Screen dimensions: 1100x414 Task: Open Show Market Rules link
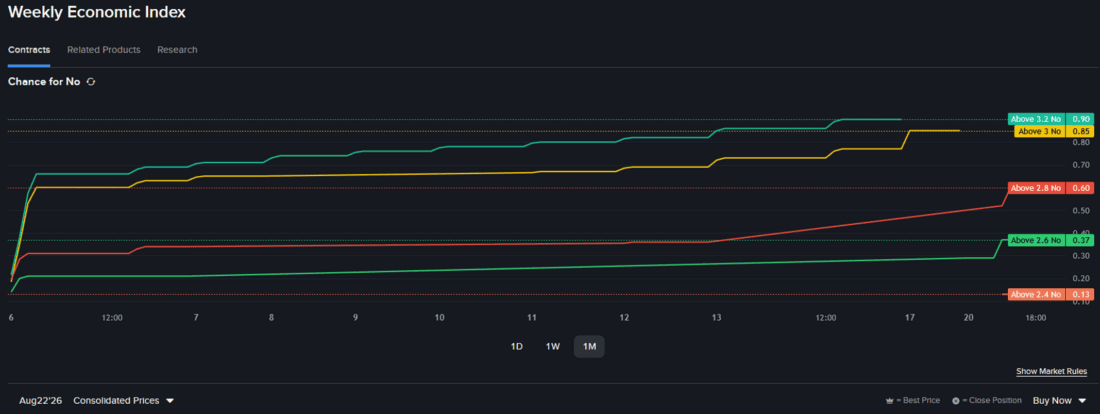coord(1052,371)
